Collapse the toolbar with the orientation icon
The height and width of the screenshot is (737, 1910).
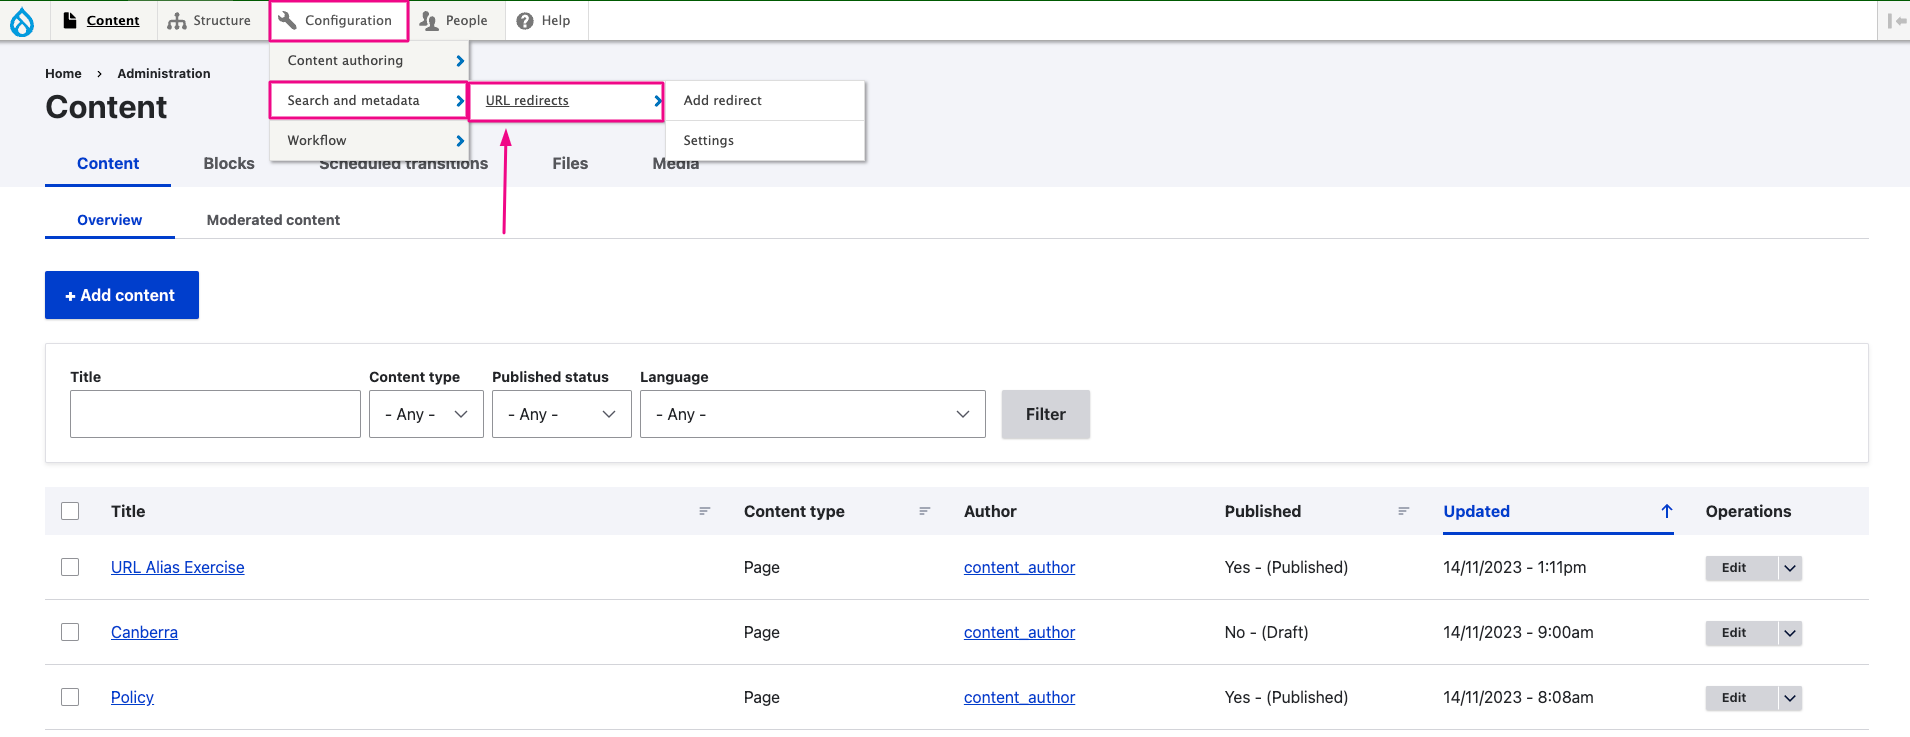pyautogui.click(x=1896, y=21)
